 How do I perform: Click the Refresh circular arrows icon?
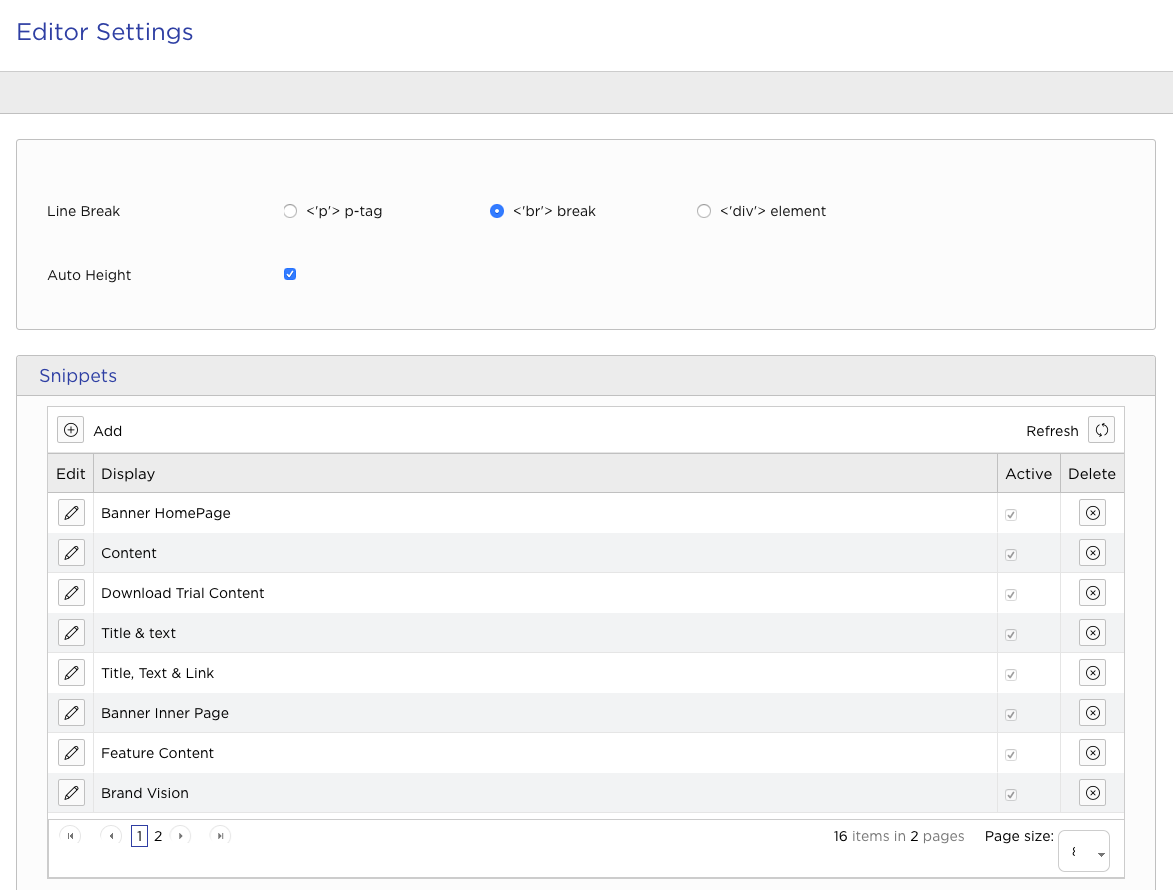point(1101,430)
